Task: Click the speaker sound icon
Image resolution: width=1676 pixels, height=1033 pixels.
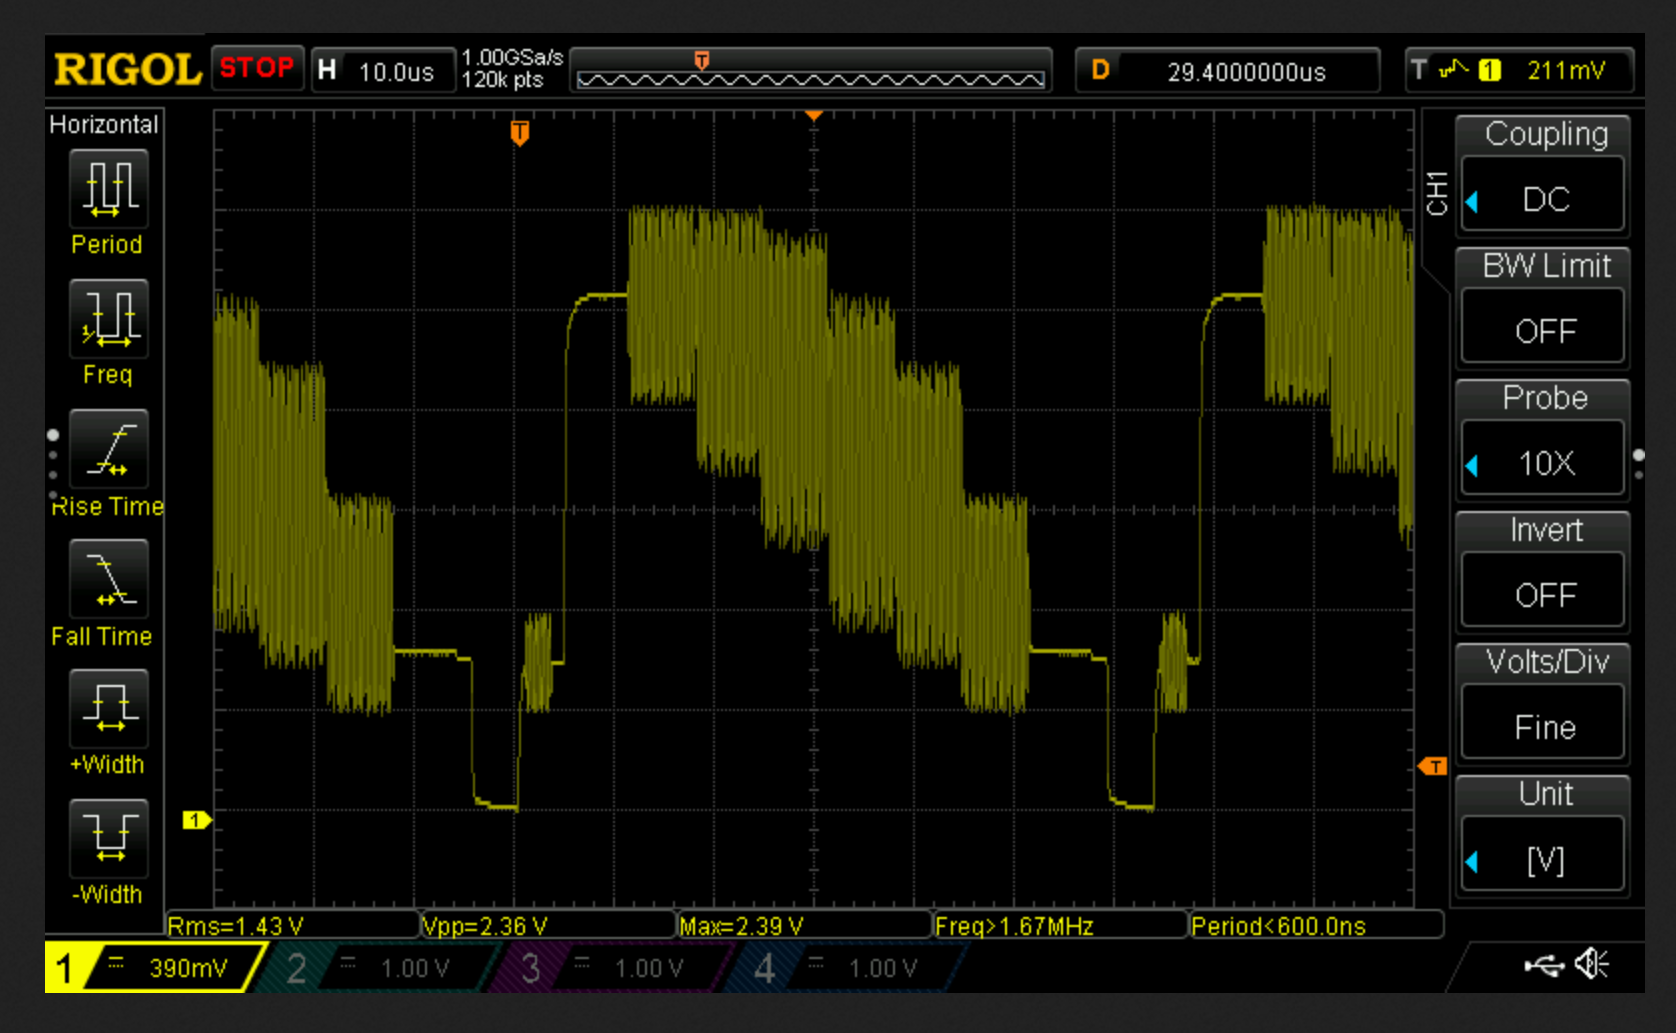Action: [x=1591, y=964]
